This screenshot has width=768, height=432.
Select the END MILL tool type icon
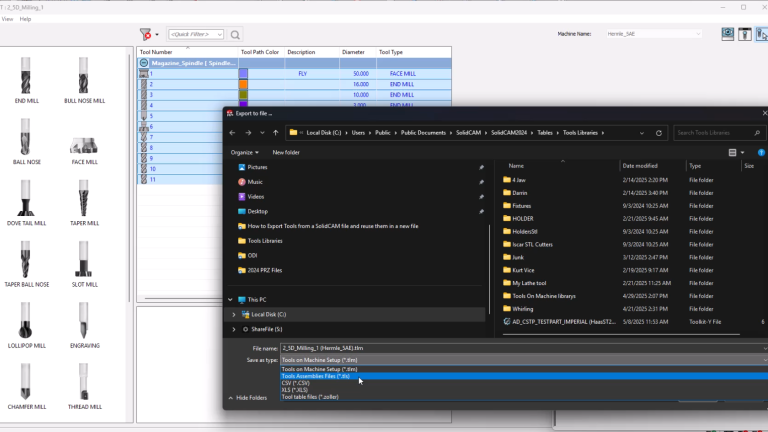coord(26,76)
